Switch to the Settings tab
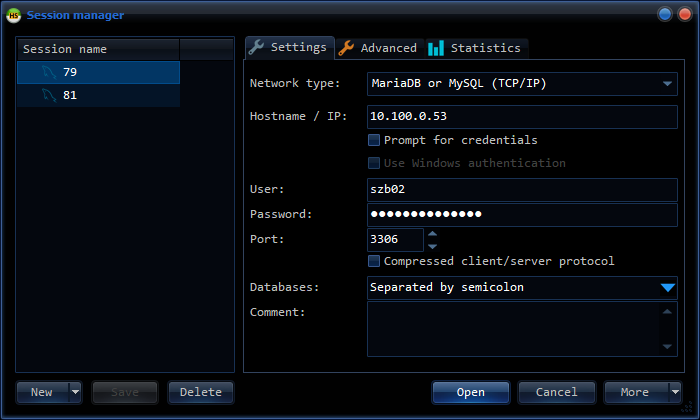The width and height of the screenshot is (700, 420). (290, 47)
